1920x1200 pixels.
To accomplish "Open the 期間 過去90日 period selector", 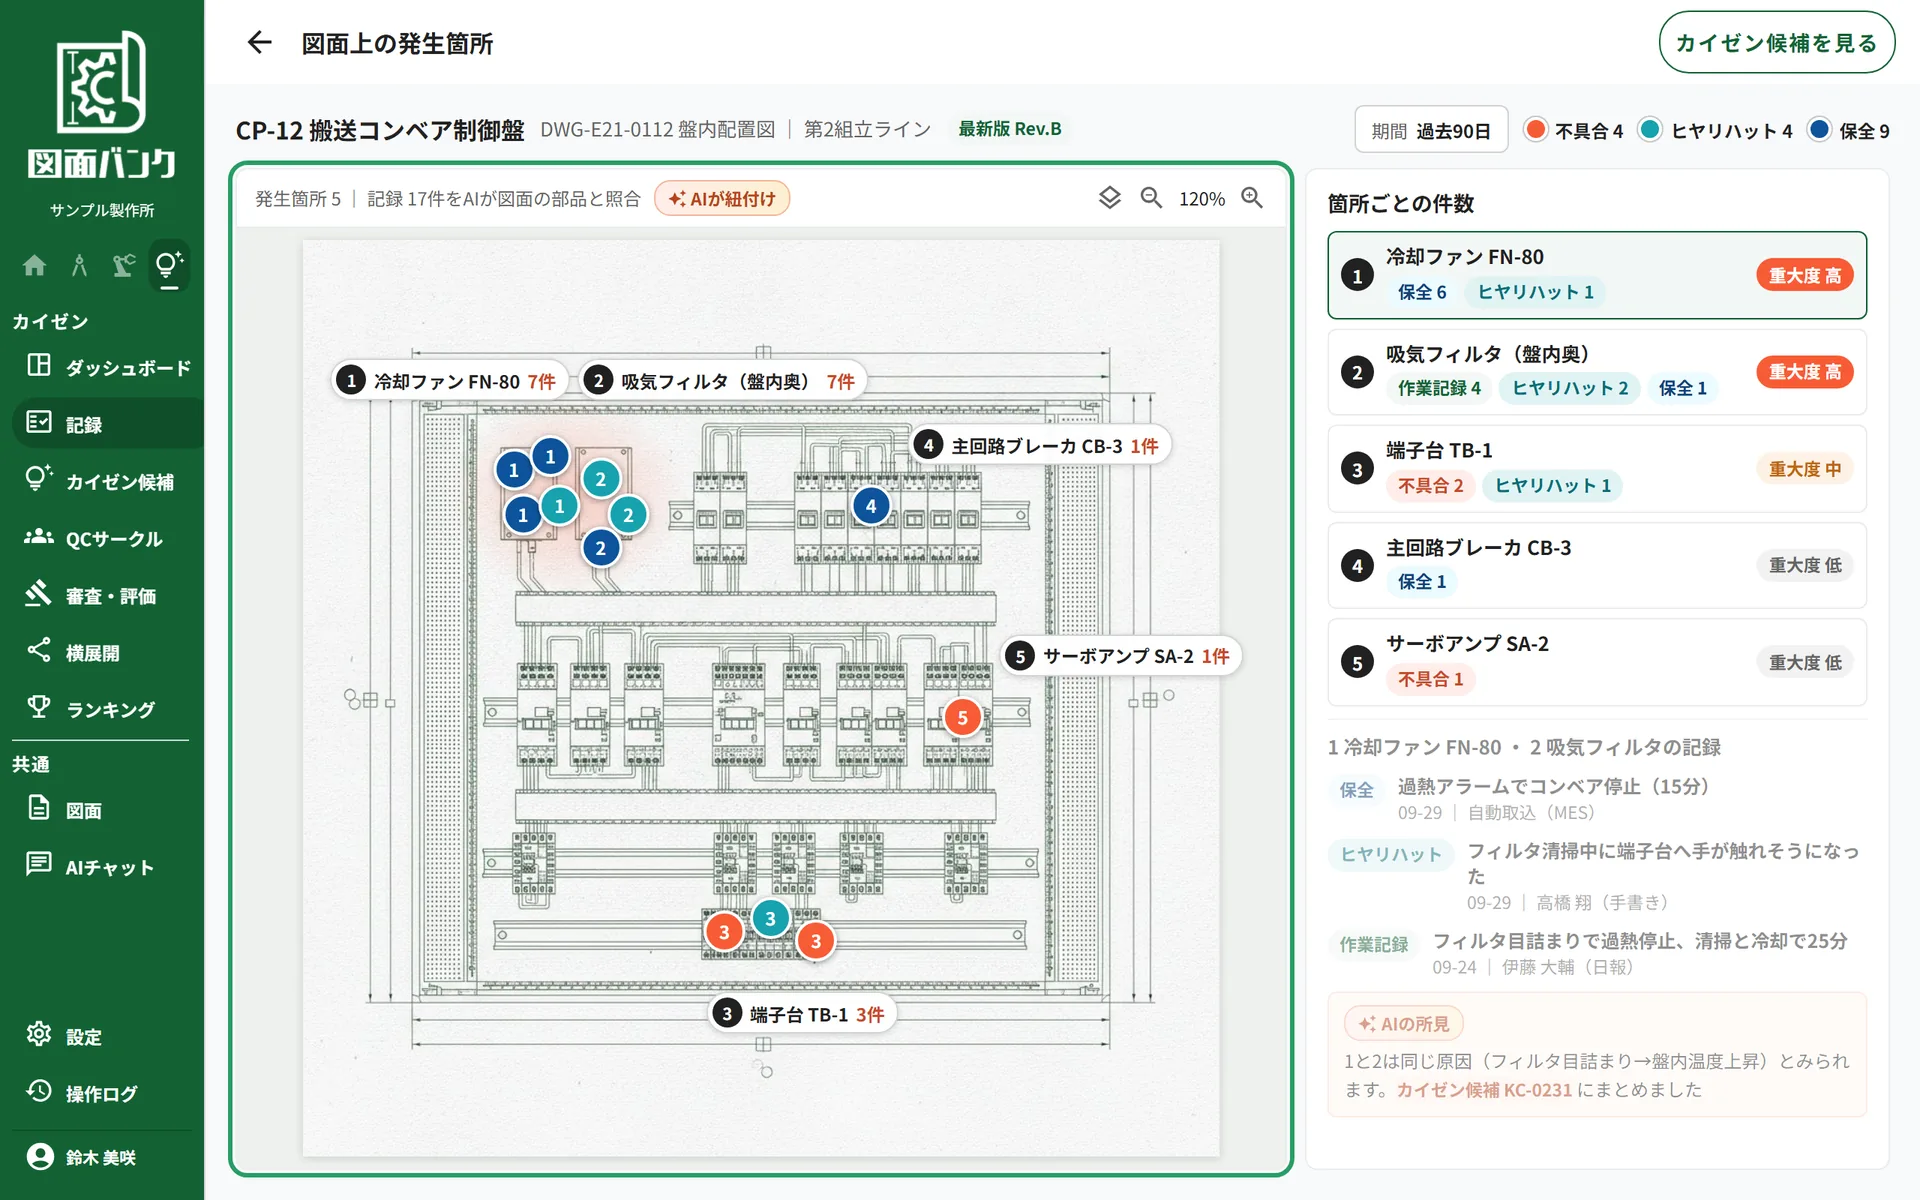I will pyautogui.click(x=1431, y=130).
